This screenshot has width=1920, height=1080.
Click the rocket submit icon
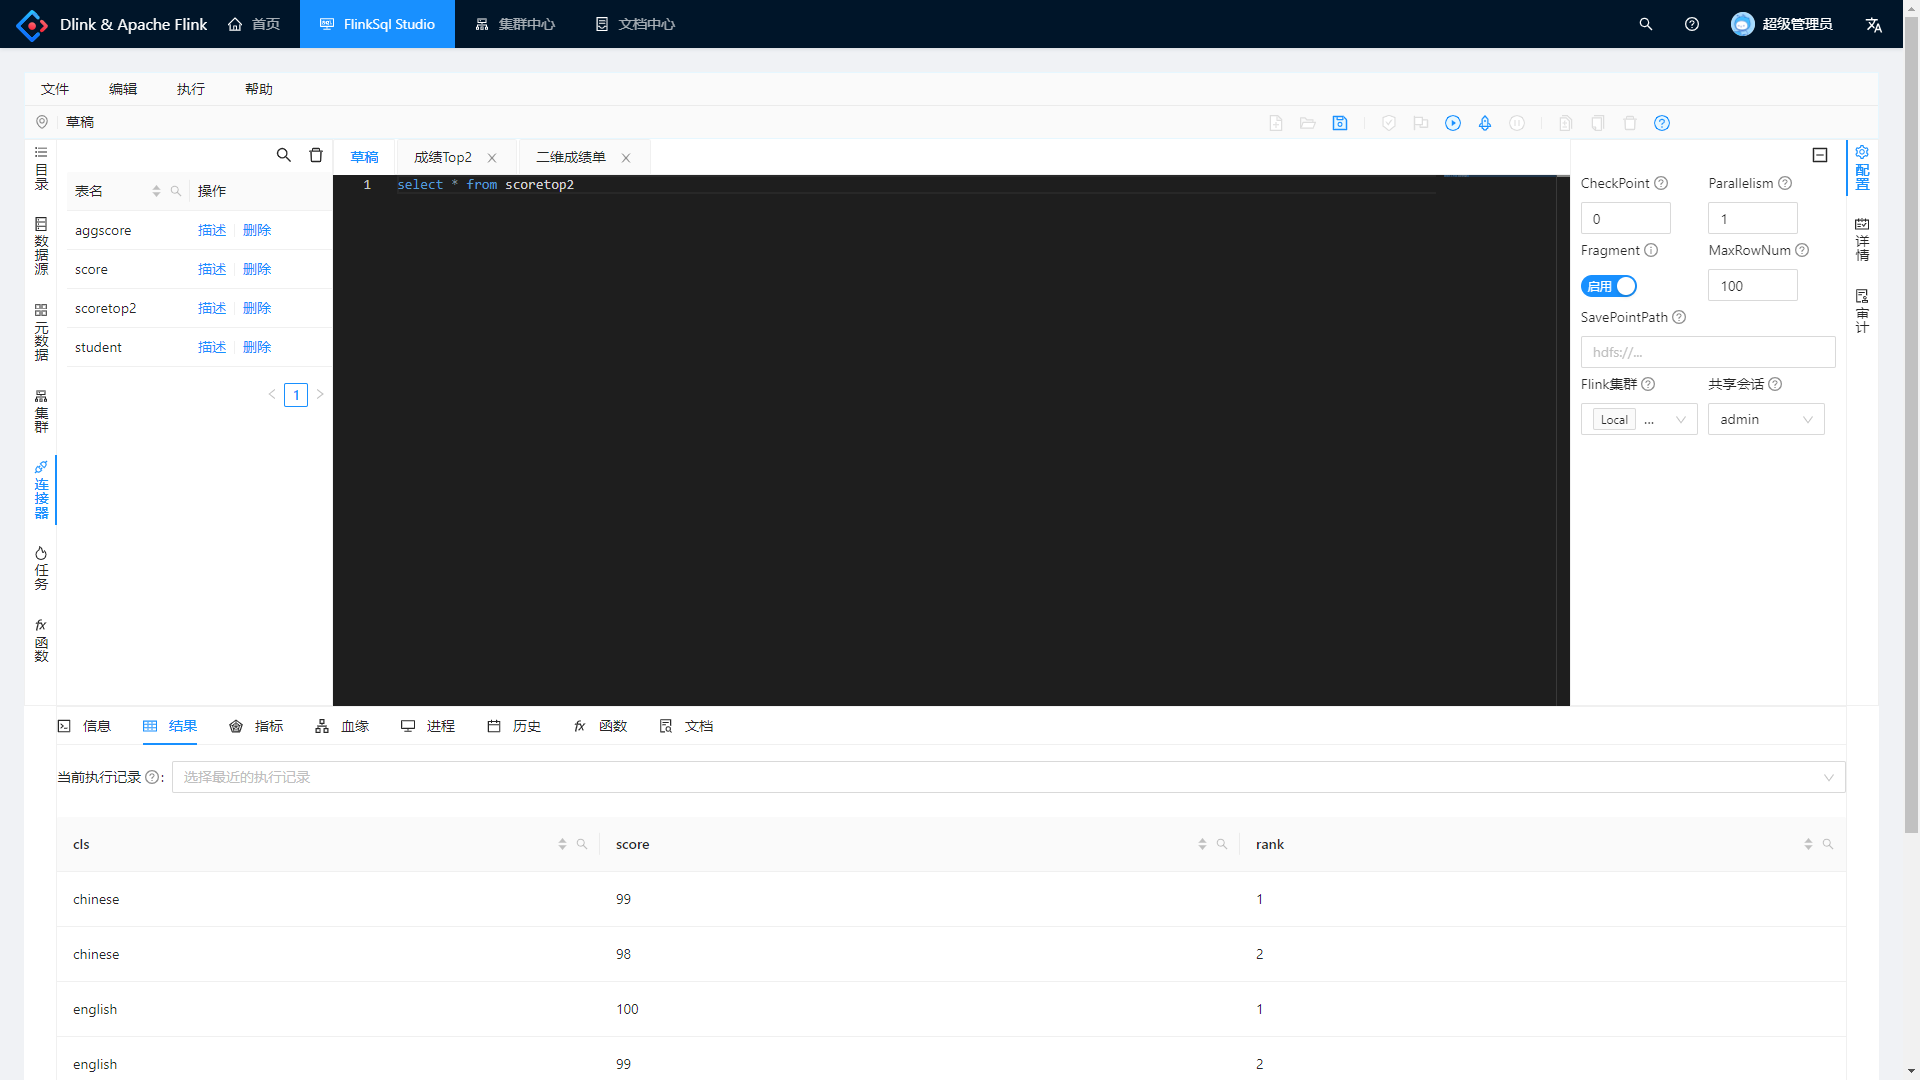click(x=1485, y=123)
